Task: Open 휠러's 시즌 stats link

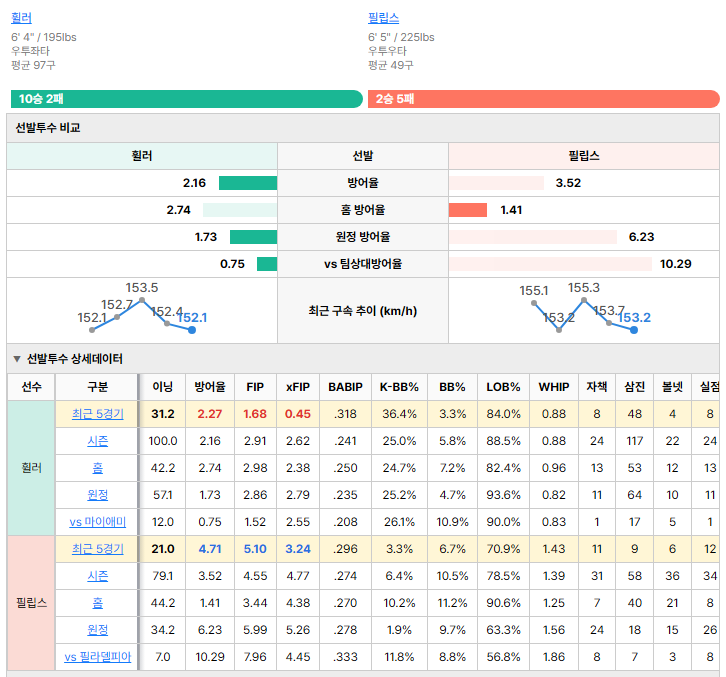Action: 98,441
